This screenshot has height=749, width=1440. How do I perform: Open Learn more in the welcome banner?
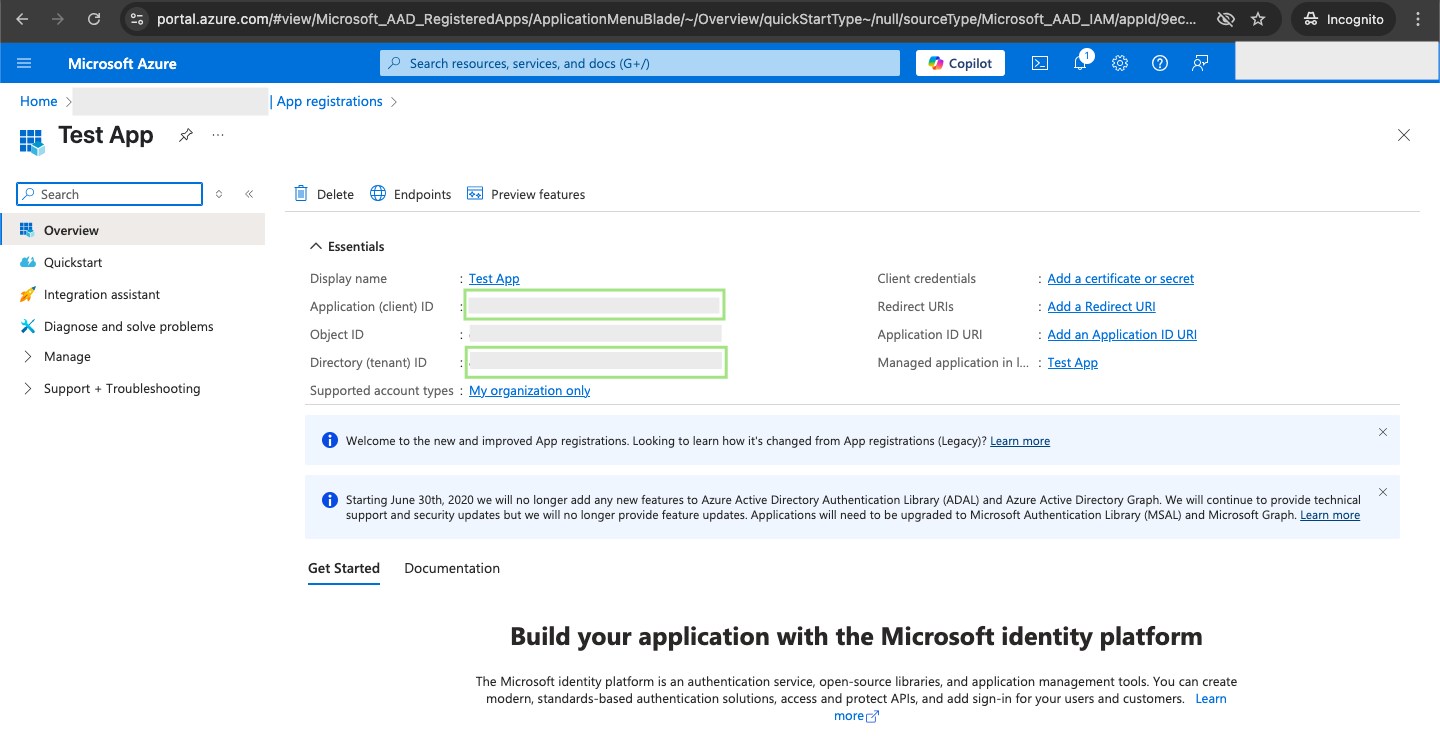point(1020,441)
